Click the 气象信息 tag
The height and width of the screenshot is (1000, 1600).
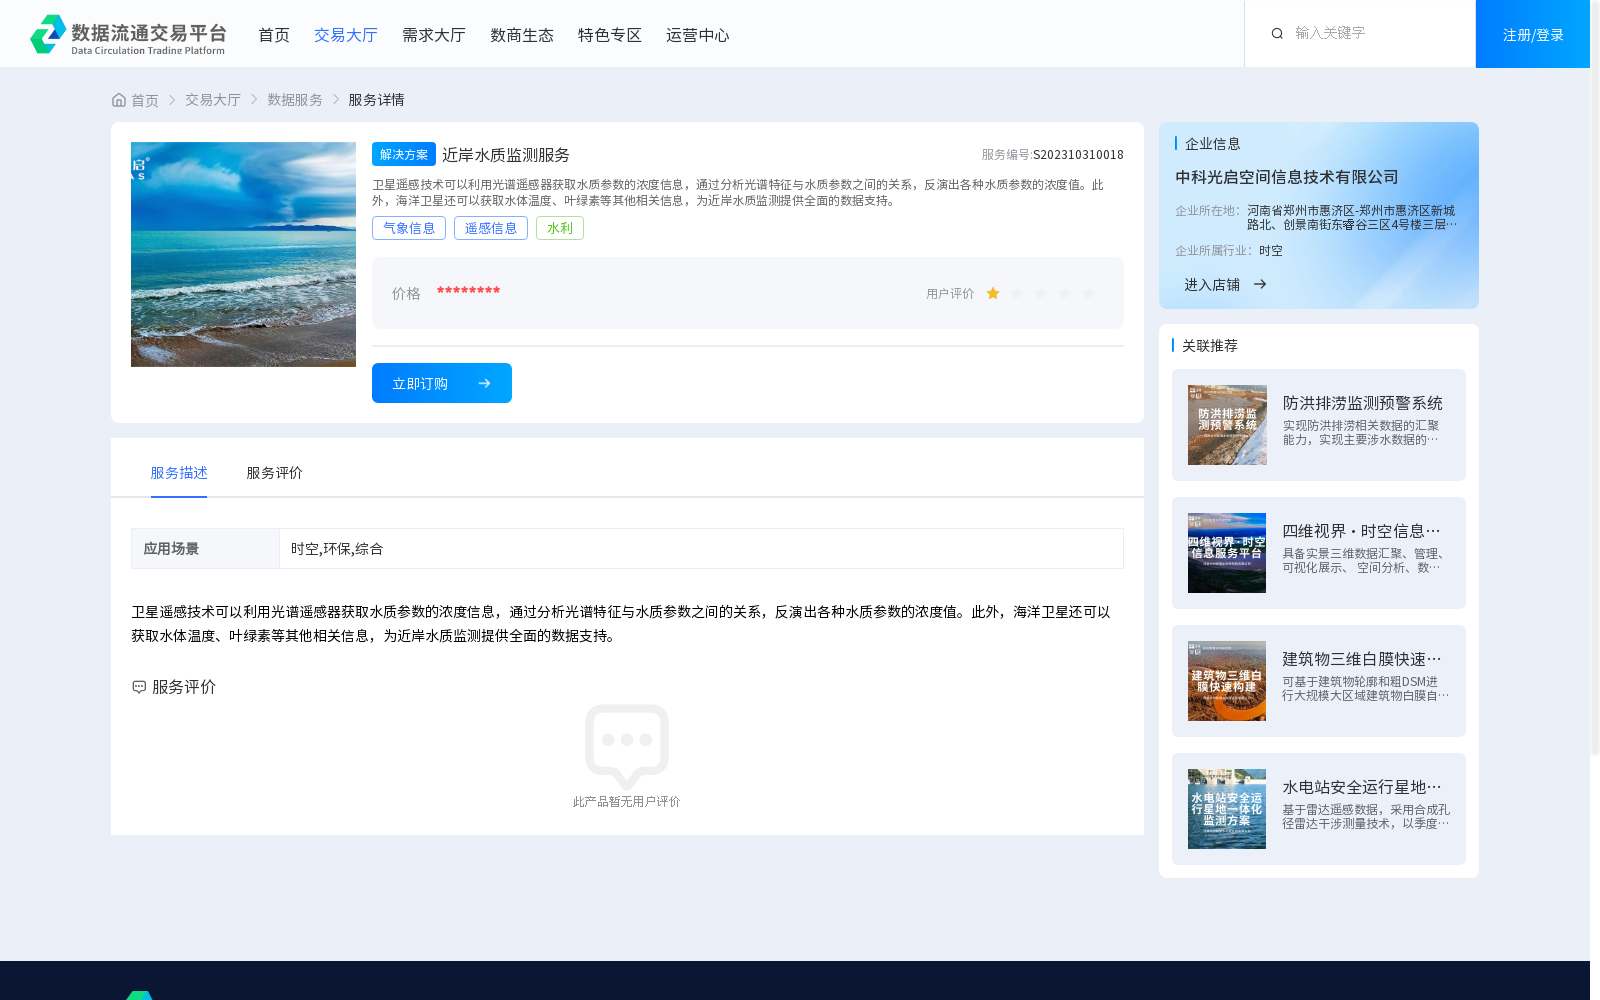(409, 228)
